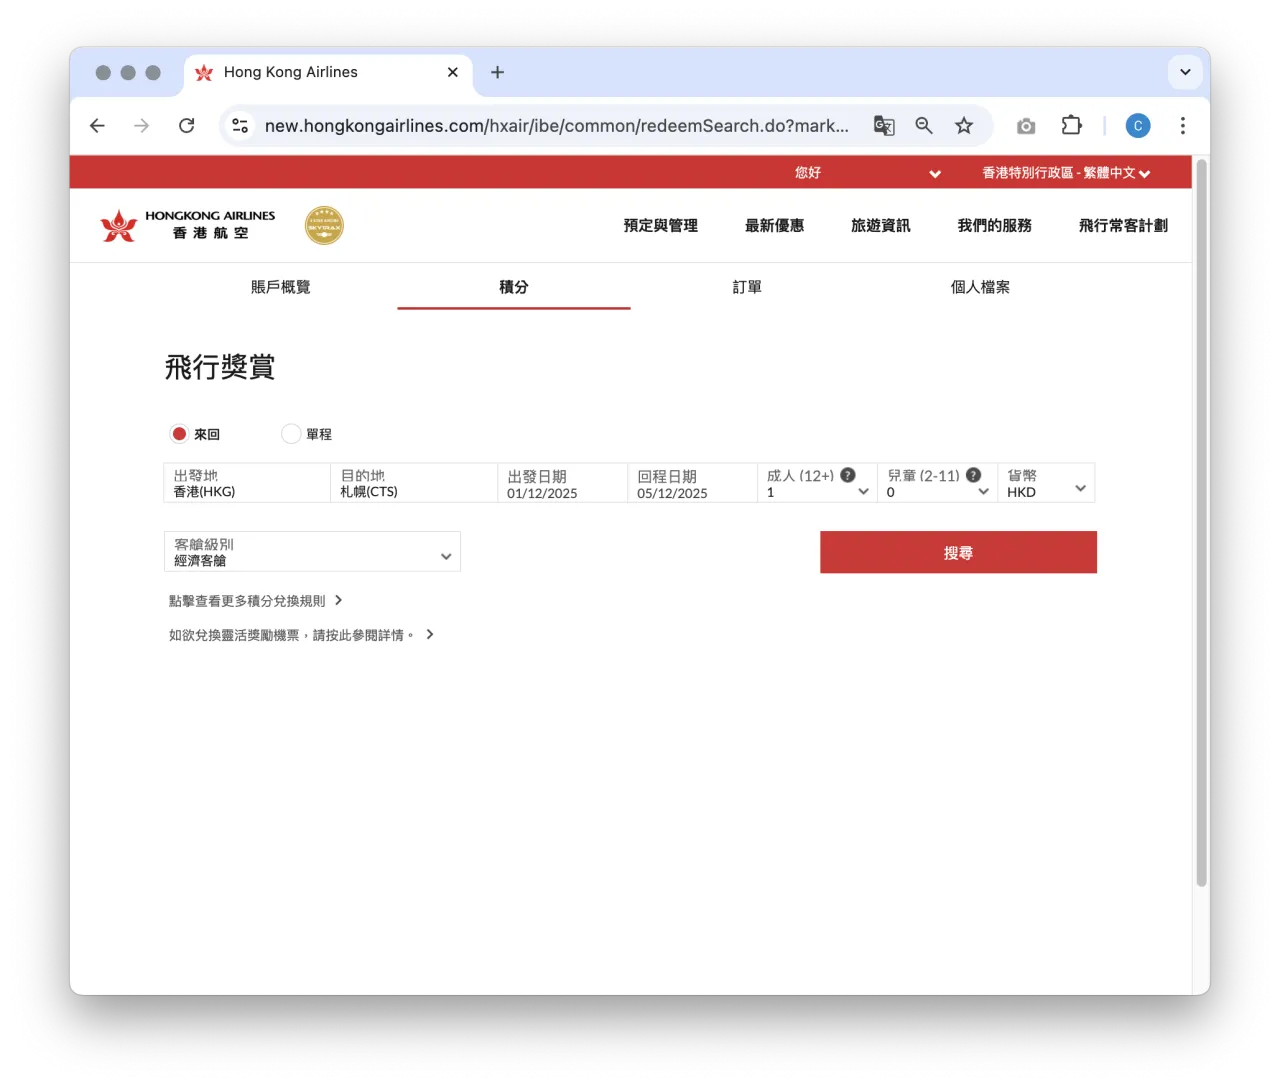This screenshot has height=1087, width=1280.
Task: Click the Hong Kong Airlines logo
Action: tap(185, 225)
